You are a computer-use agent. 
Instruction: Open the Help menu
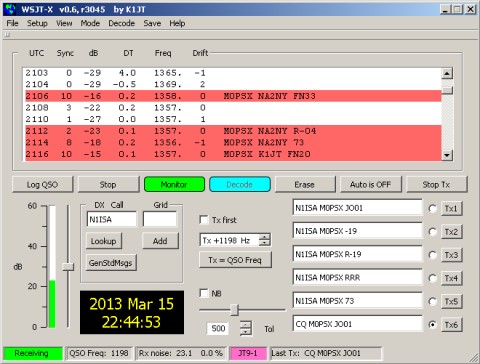177,23
